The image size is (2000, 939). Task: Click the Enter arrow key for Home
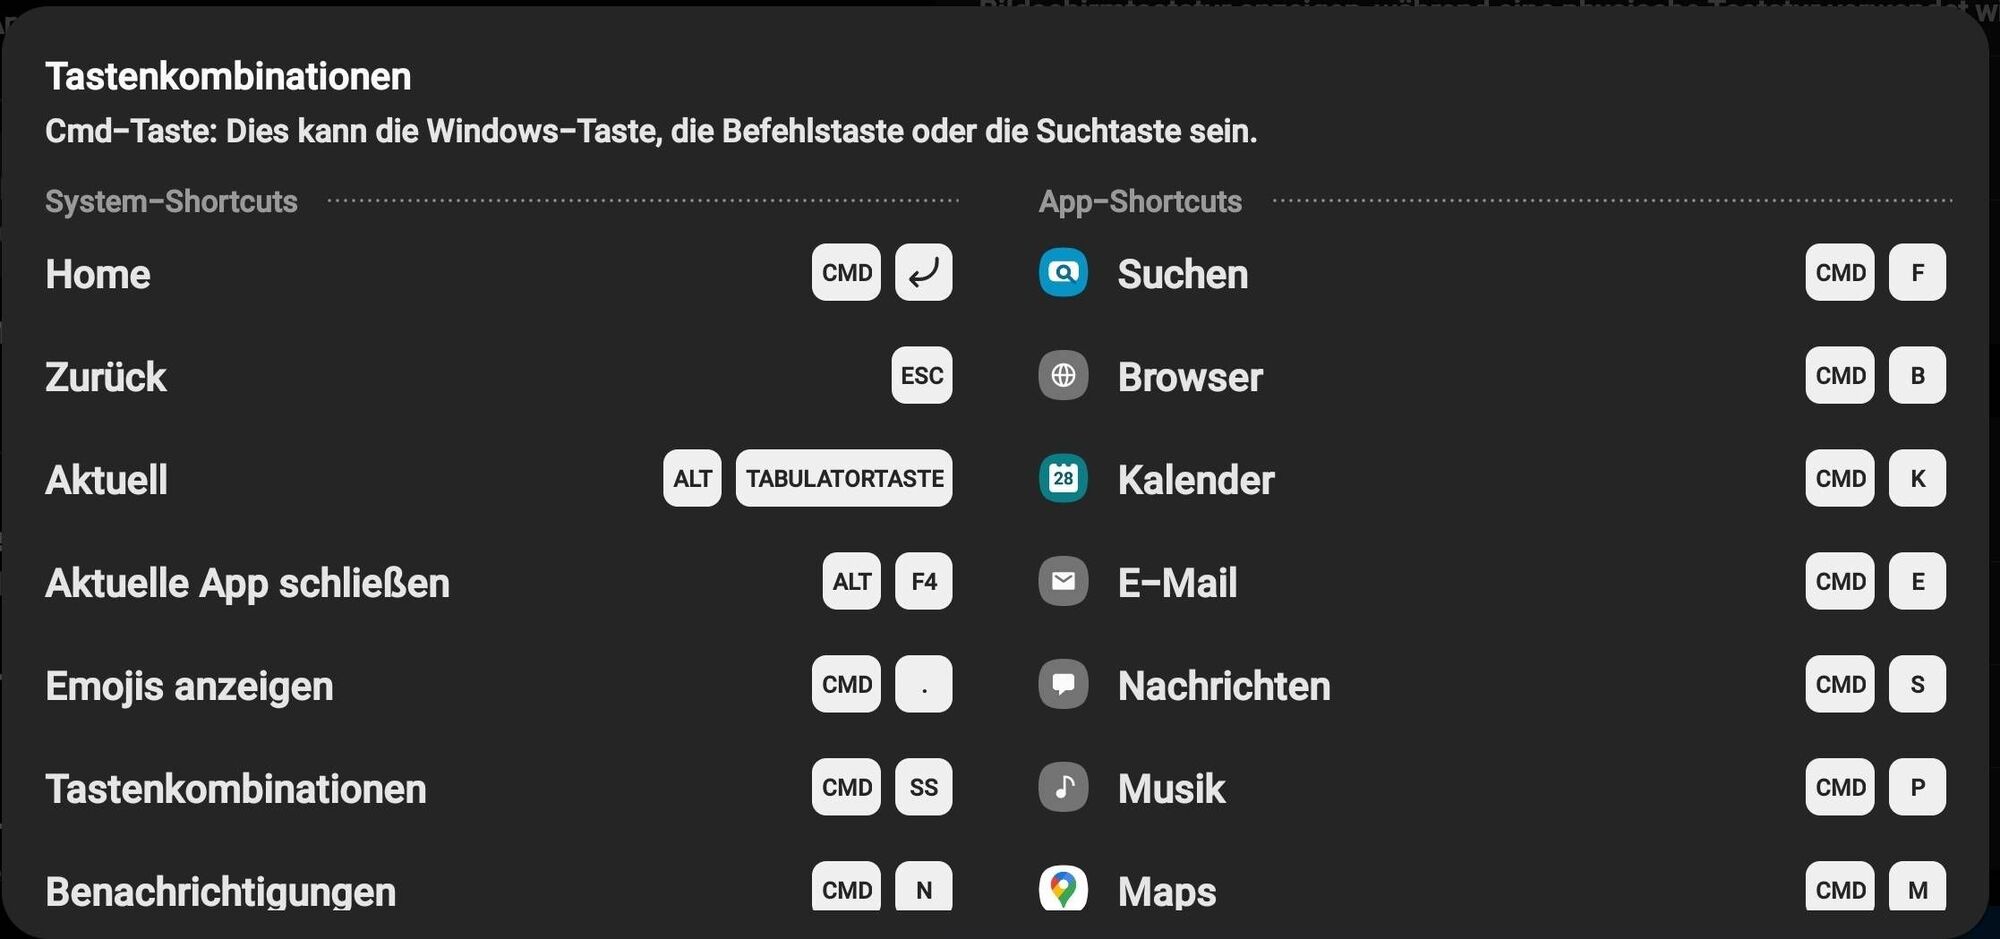(x=923, y=273)
